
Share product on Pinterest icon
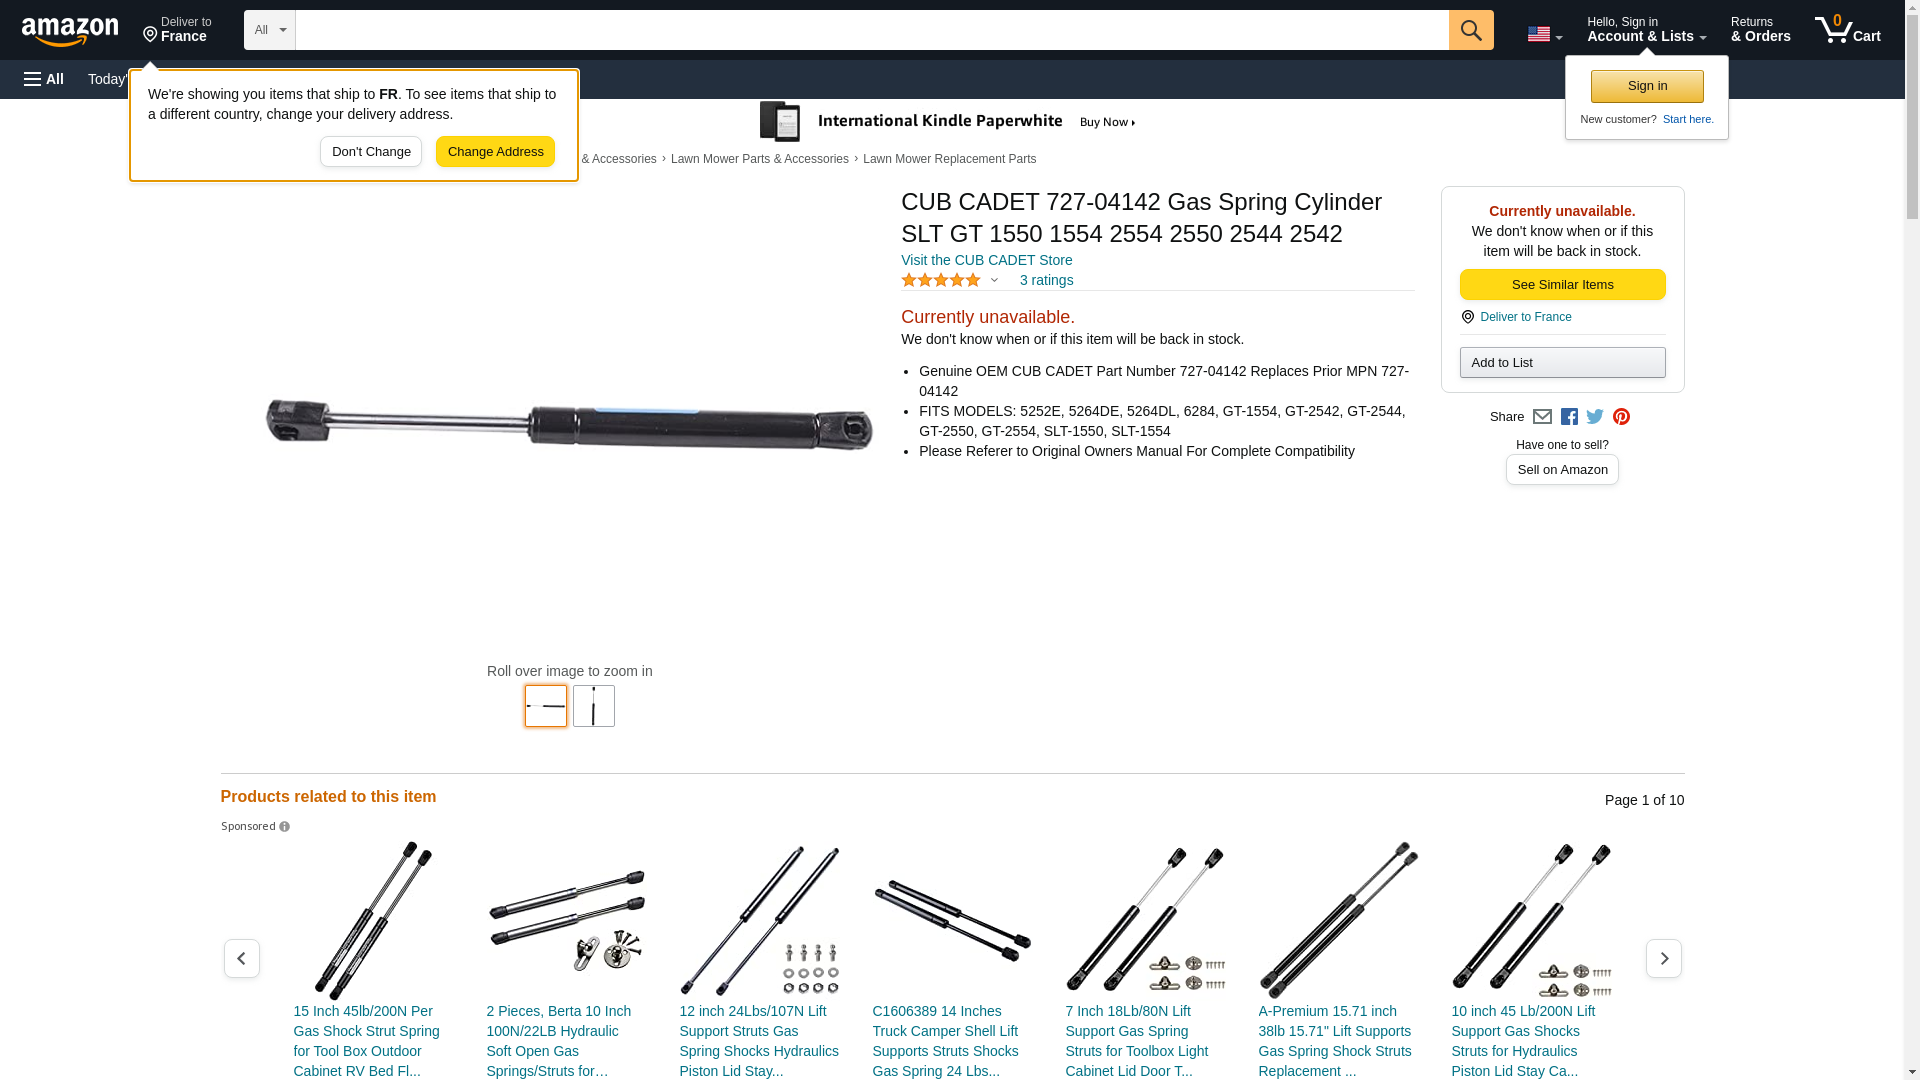[1621, 417]
